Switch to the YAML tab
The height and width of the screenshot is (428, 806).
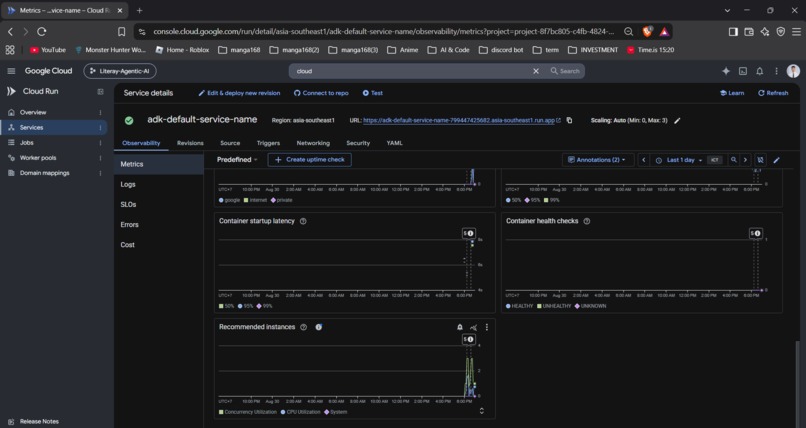tap(394, 143)
